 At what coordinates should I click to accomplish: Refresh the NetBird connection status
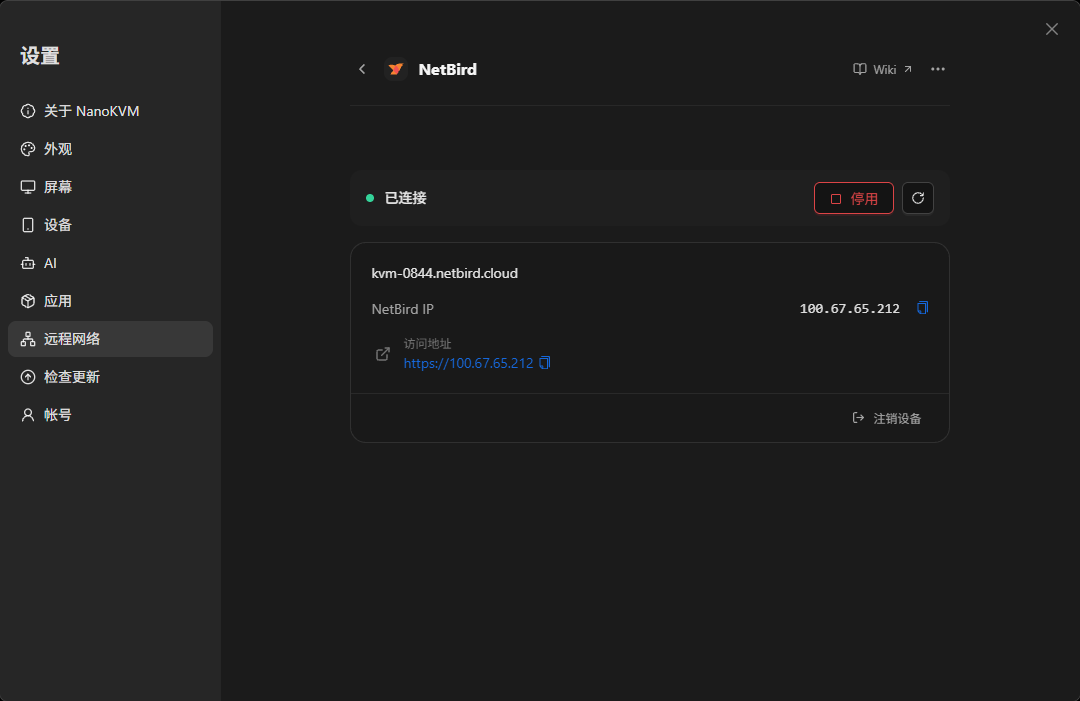coord(917,198)
